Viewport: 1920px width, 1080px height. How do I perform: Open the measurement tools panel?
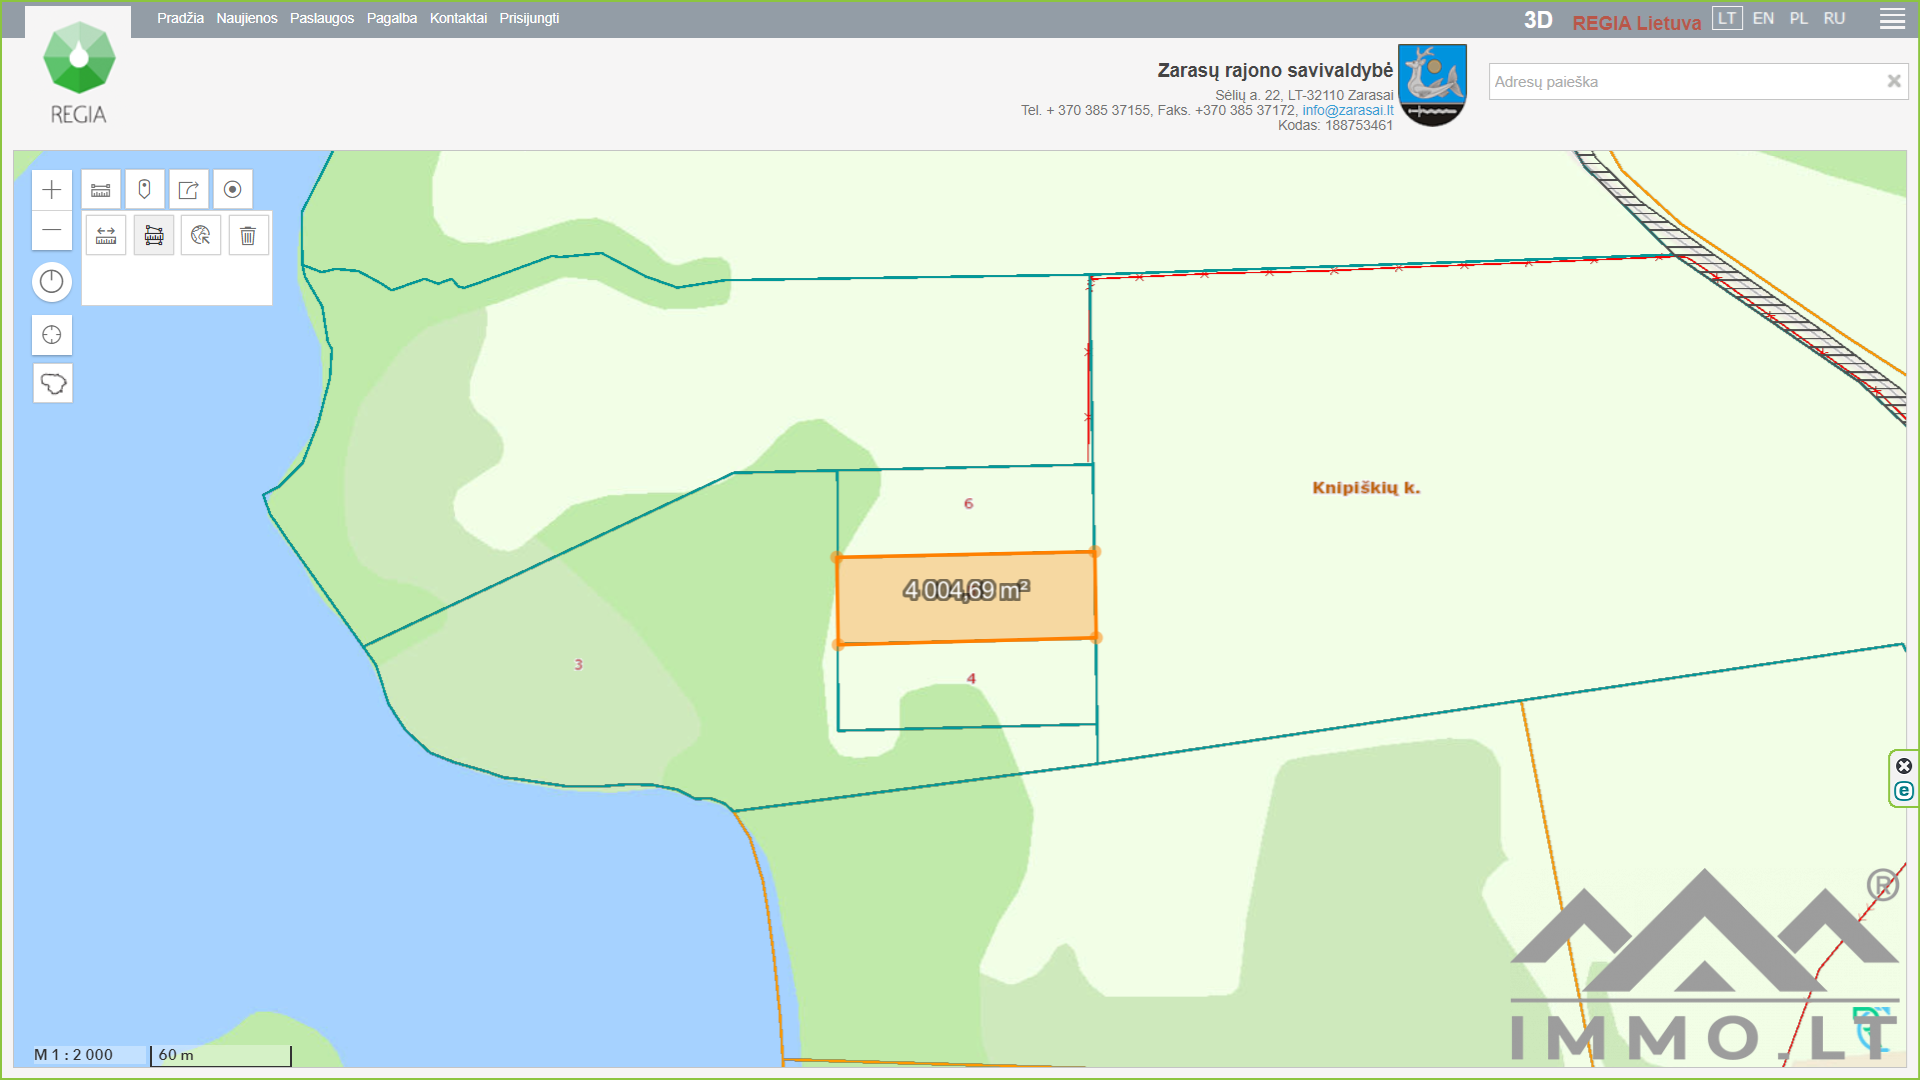101,190
